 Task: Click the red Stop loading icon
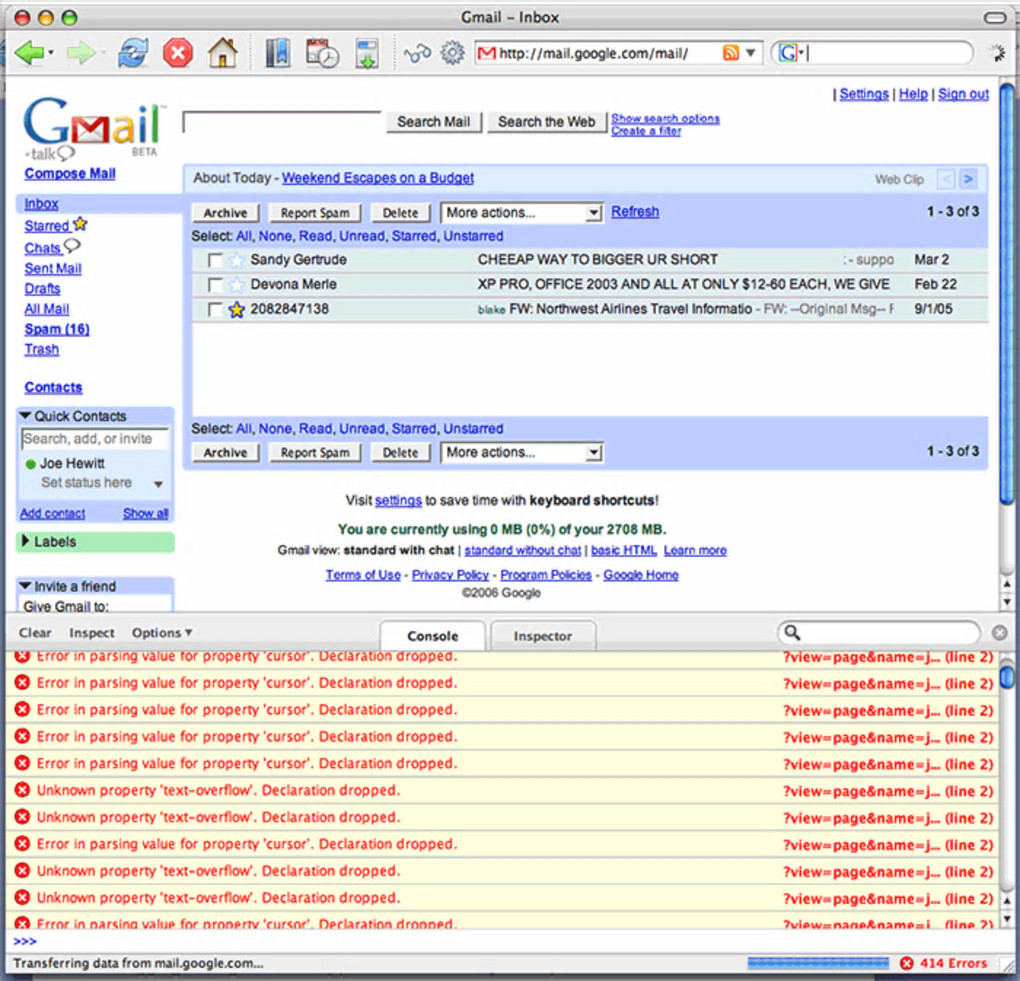(178, 53)
